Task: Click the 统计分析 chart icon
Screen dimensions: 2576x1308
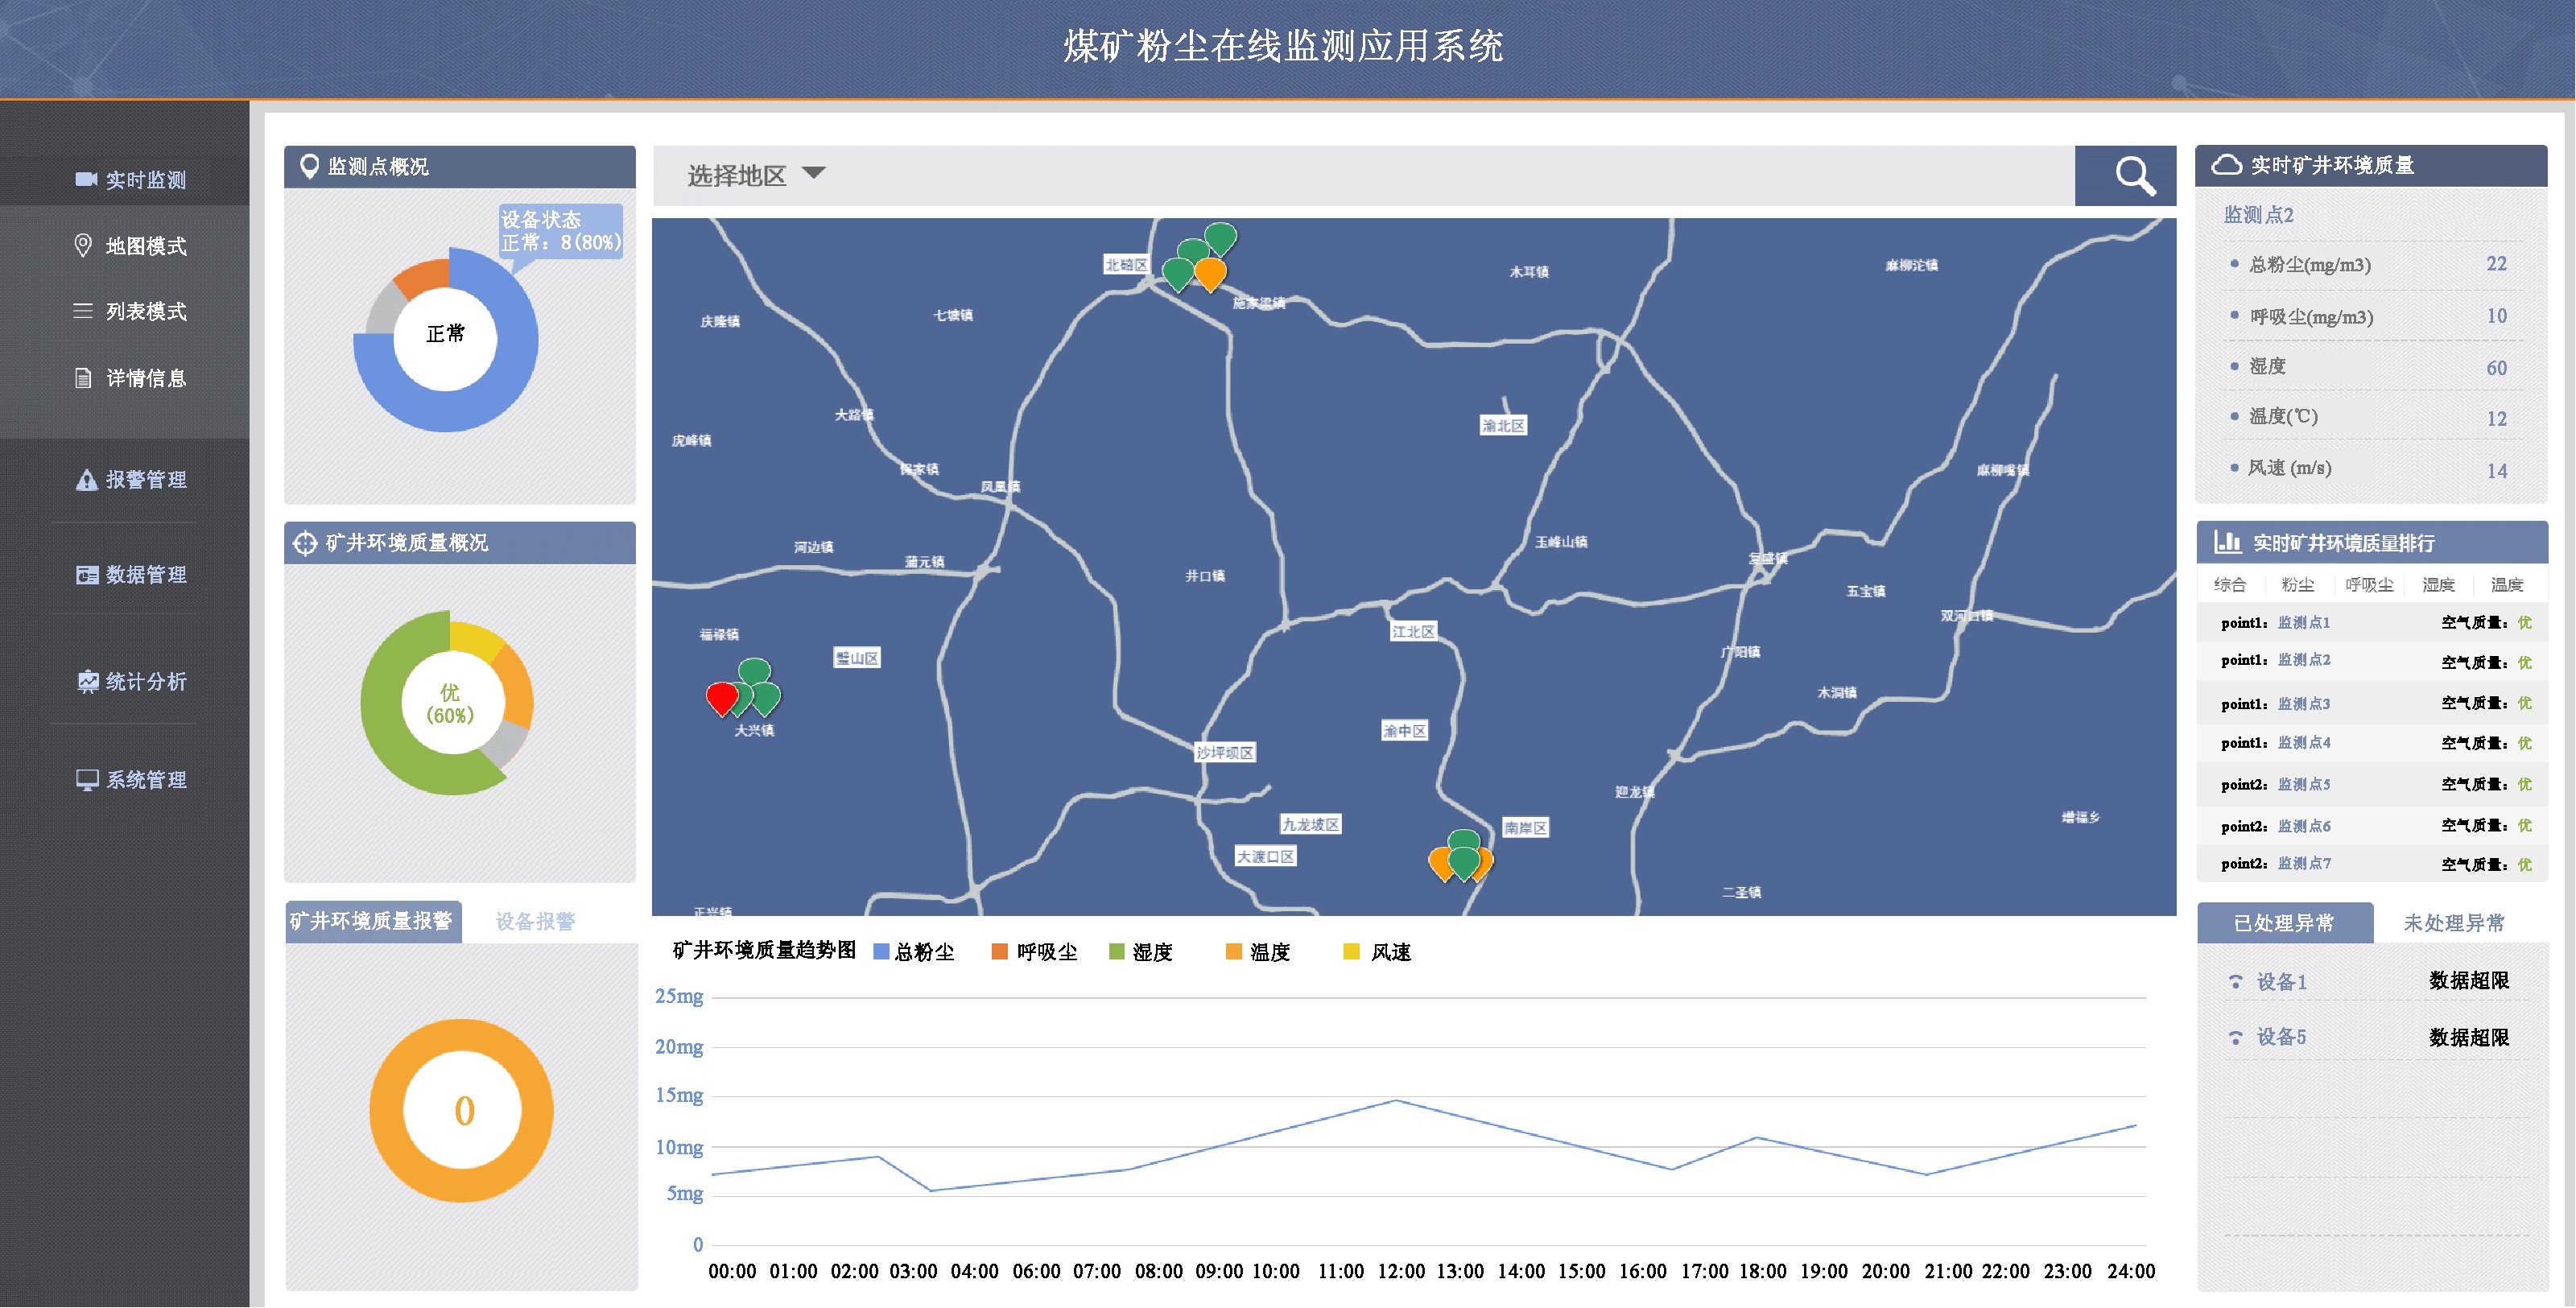Action: click(87, 682)
